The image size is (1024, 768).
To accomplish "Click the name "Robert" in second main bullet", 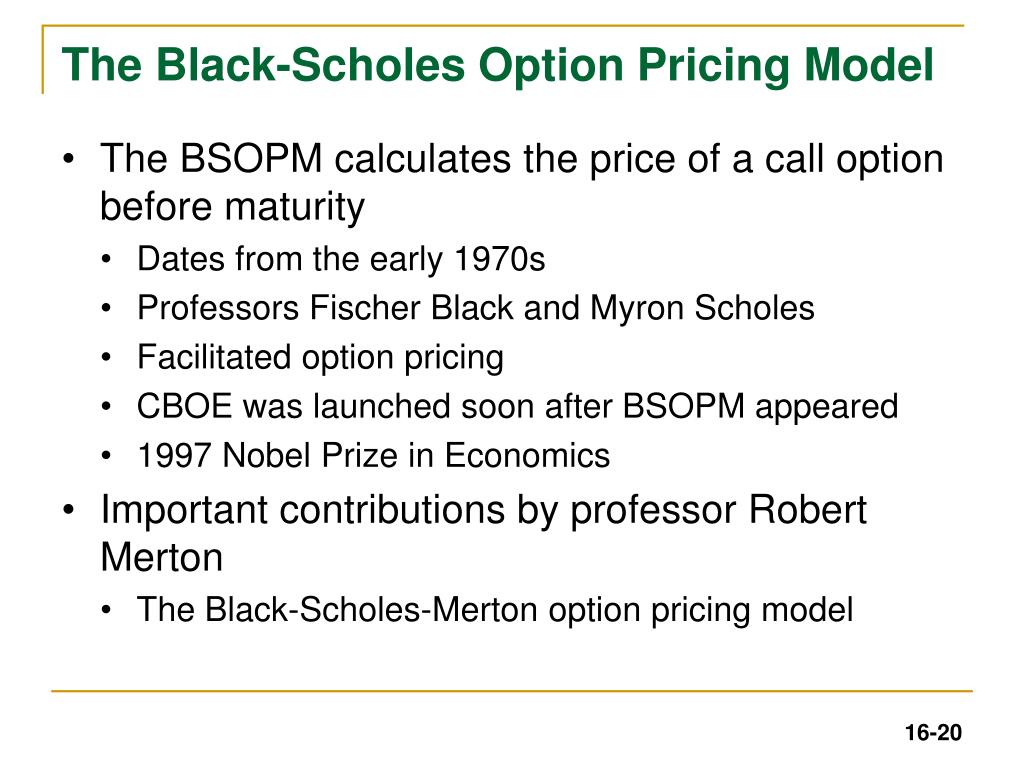I will point(807,509).
